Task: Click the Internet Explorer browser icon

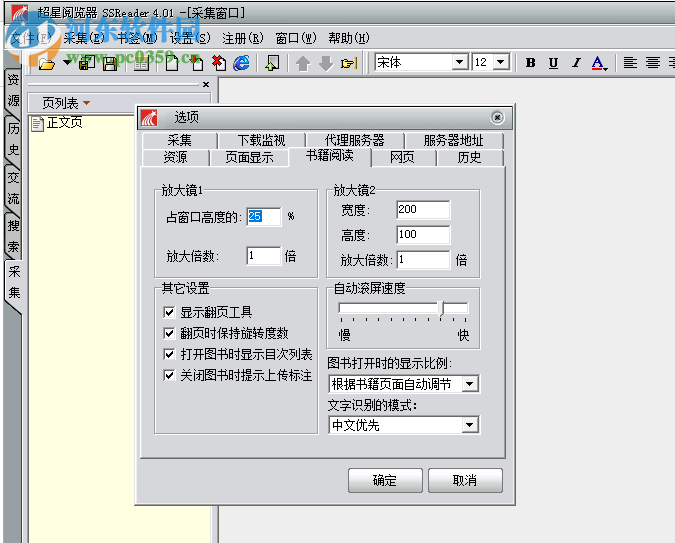Action: pyautogui.click(x=241, y=63)
